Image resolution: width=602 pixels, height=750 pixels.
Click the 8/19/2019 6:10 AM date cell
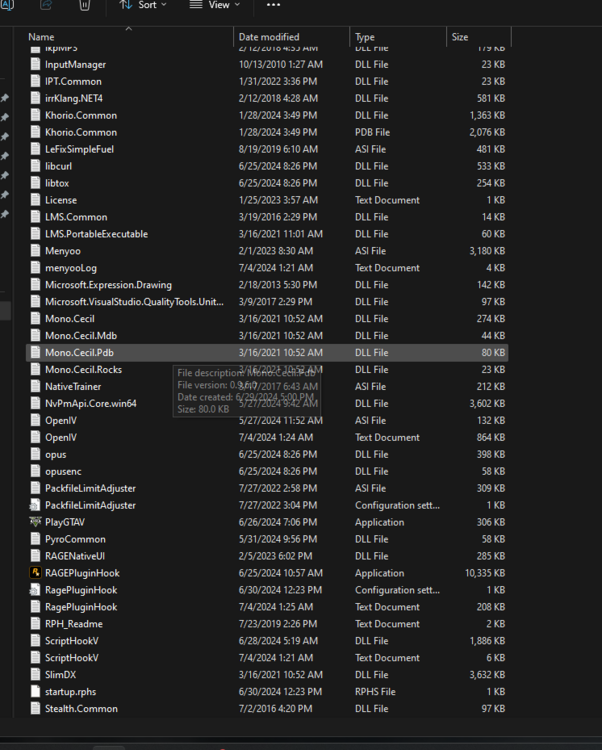[x=278, y=149]
